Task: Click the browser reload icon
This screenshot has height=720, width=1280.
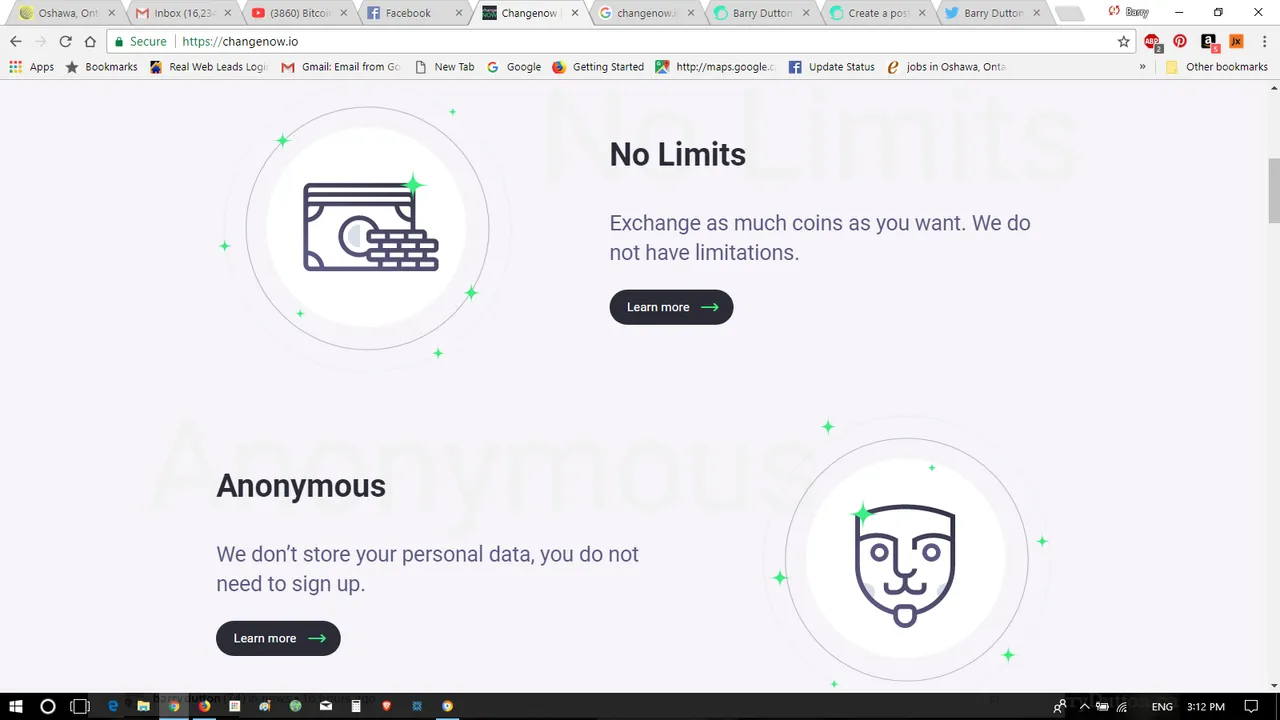Action: coord(65,41)
